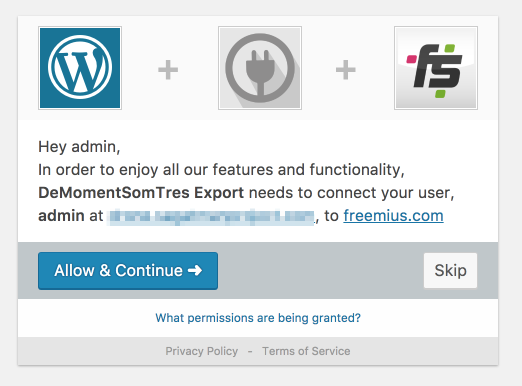Click the blurred site address text
The height and width of the screenshot is (386, 522).
coord(211,217)
